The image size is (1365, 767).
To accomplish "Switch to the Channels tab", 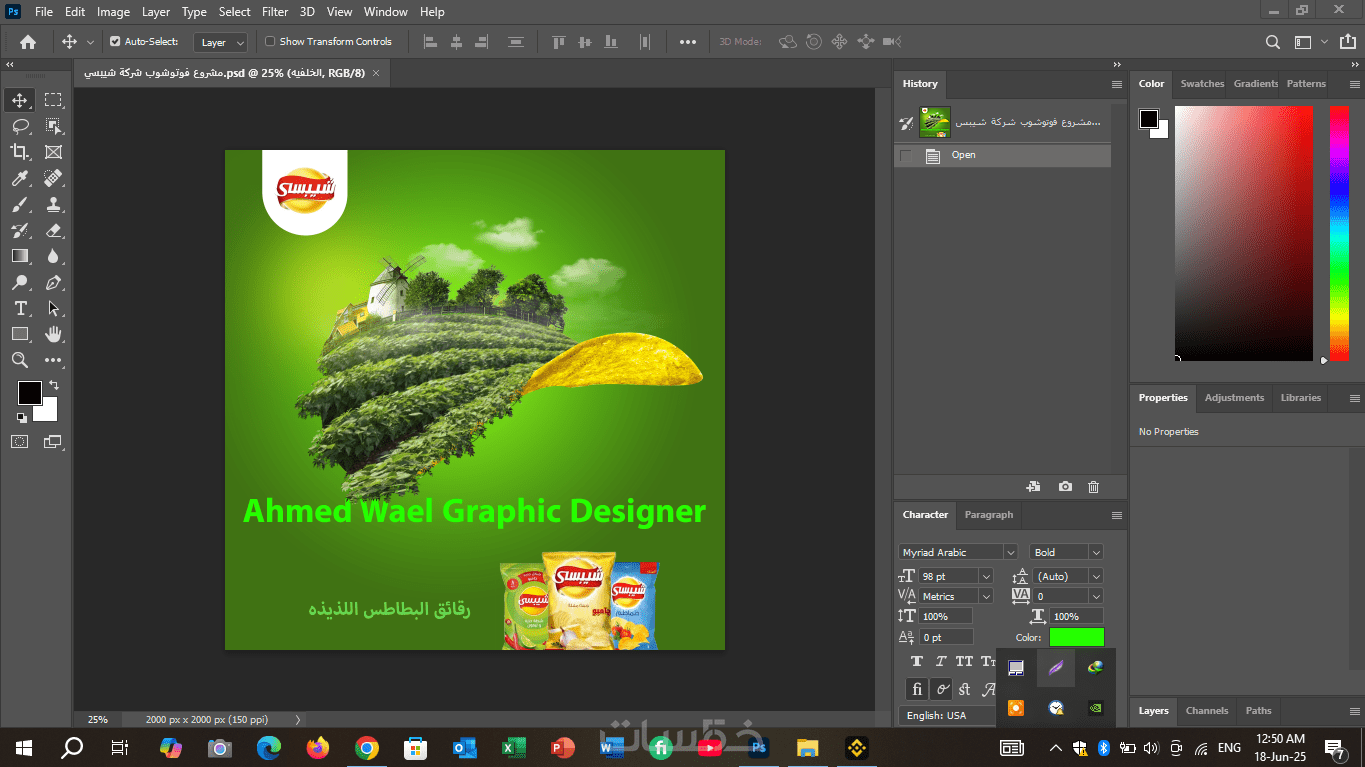I will point(1207,711).
